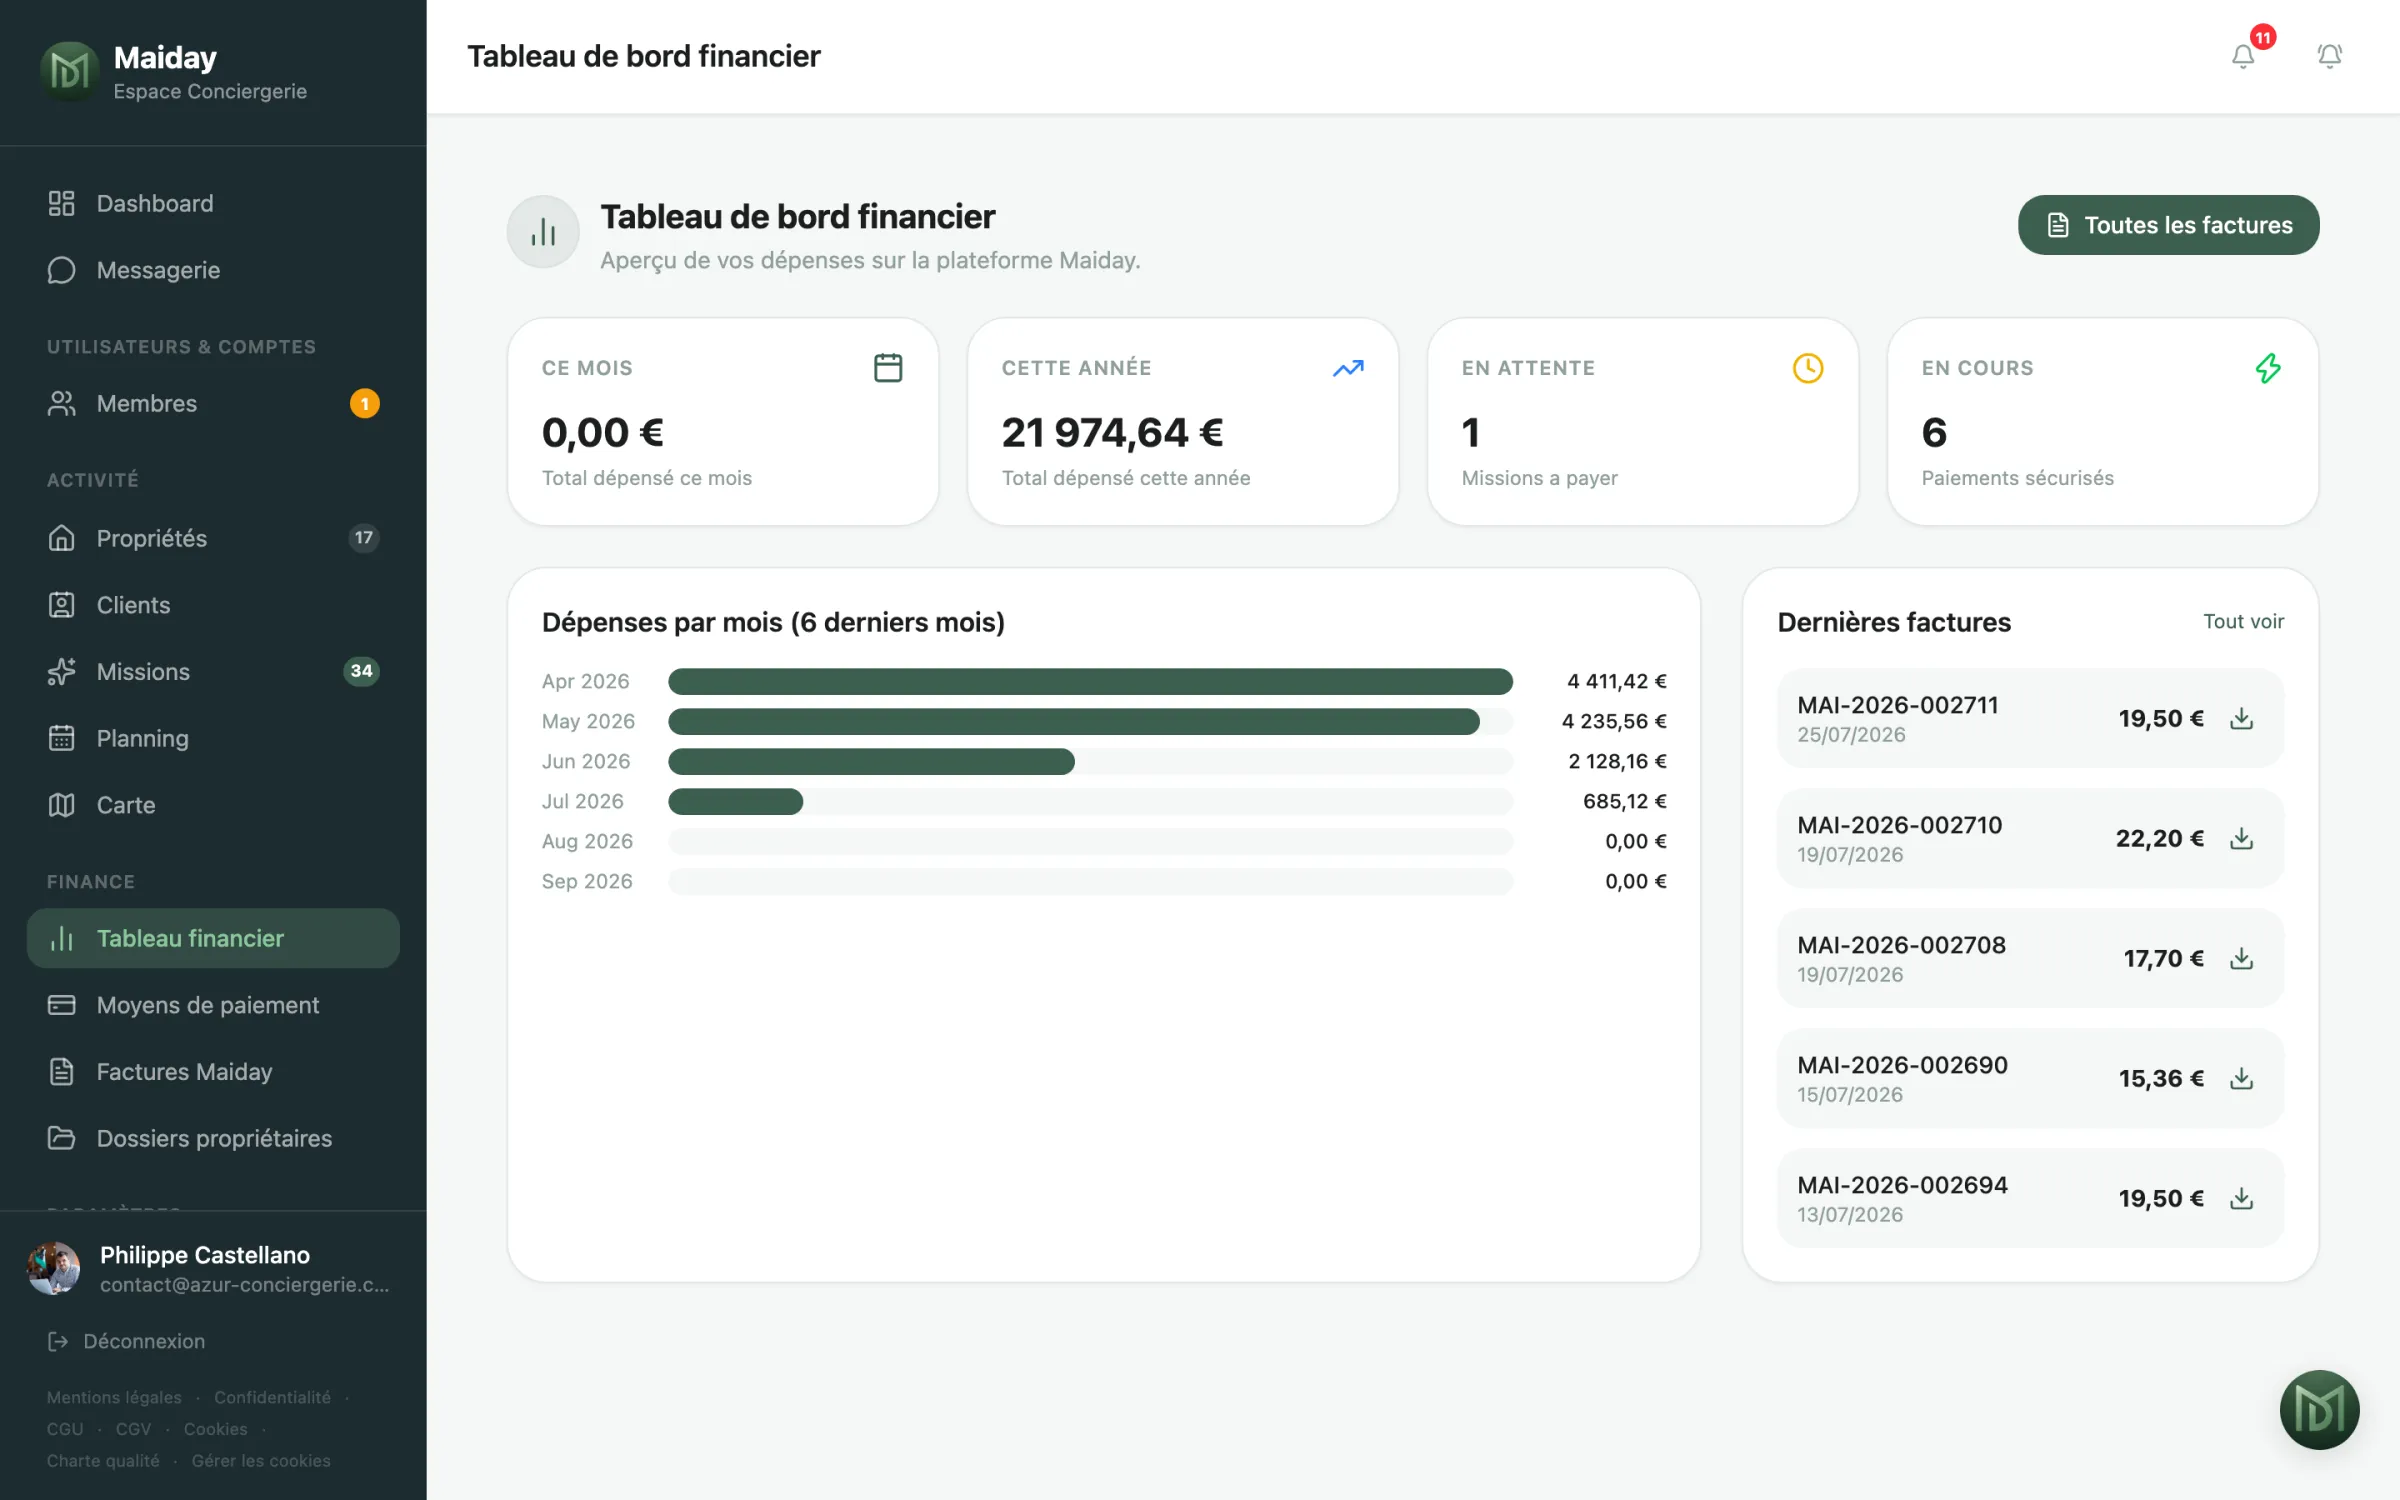Screen dimensions: 2400x1500
Task: Open Messagerie in sidebar
Action: (x=213, y=270)
